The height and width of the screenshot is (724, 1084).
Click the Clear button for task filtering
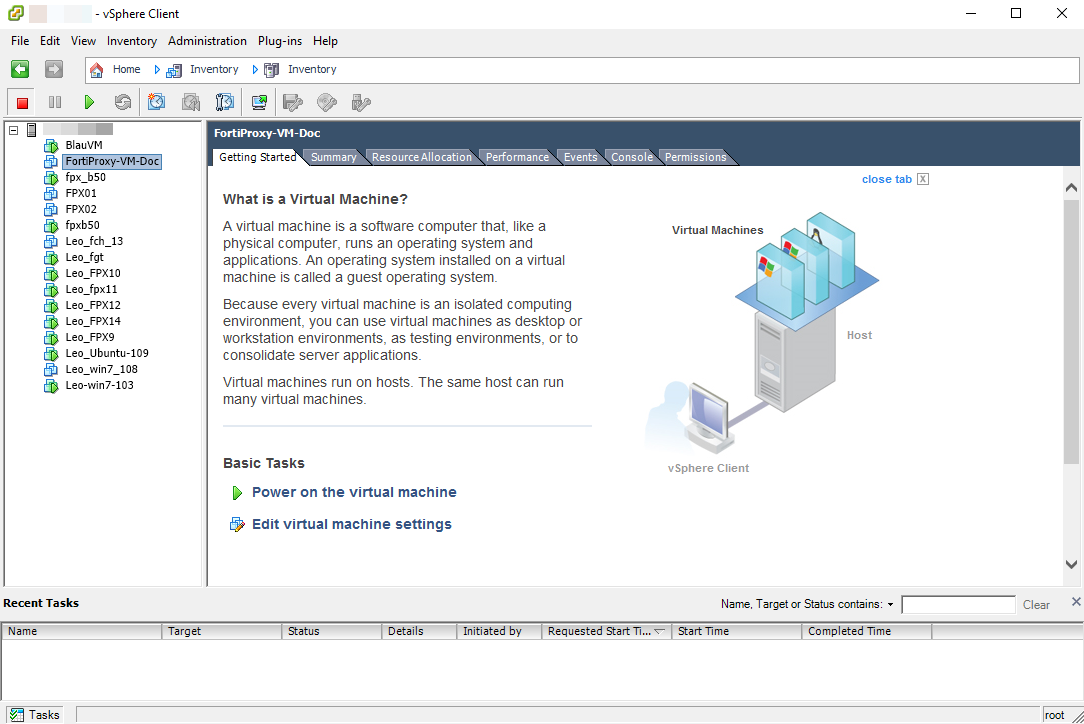pos(1036,604)
